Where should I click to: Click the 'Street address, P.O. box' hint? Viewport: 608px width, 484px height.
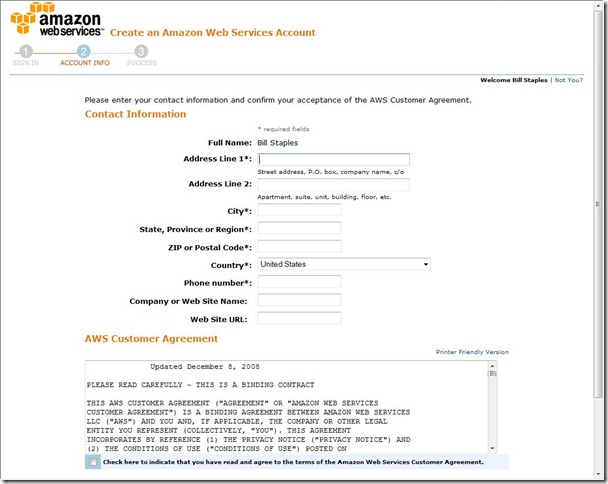pyautogui.click(x=331, y=172)
